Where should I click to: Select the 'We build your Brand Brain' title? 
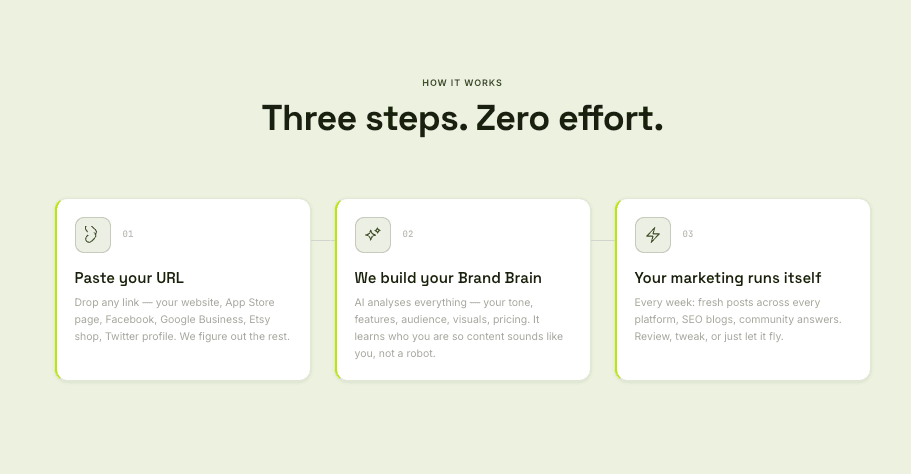point(448,277)
